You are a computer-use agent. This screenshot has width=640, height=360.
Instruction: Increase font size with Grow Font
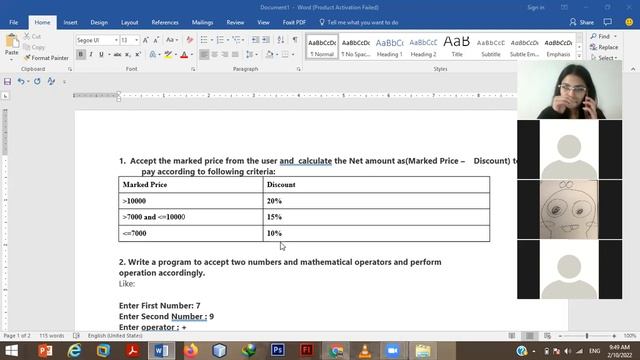(x=146, y=40)
